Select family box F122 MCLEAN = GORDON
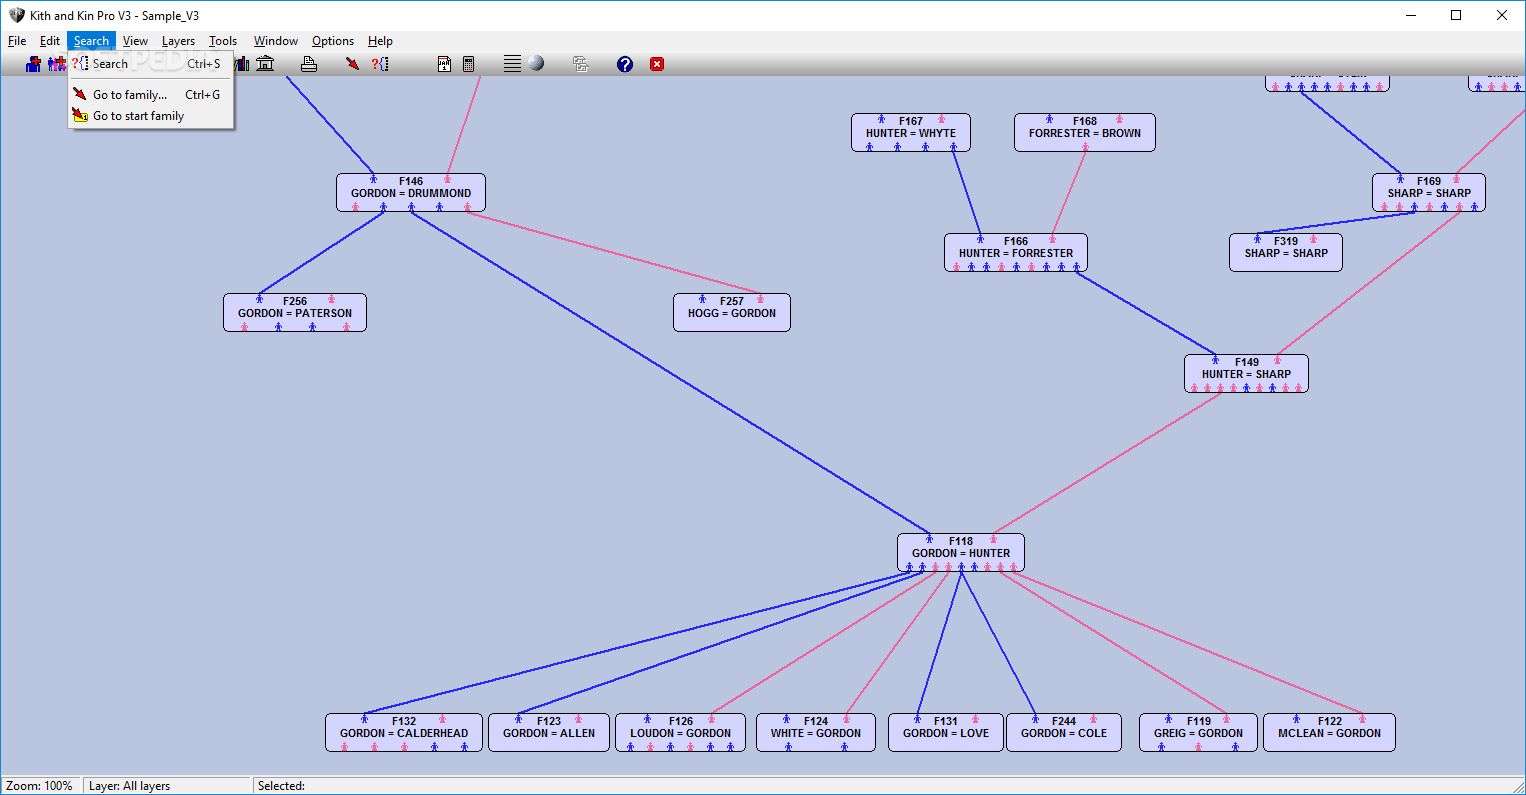The width and height of the screenshot is (1526, 795). (1330, 732)
